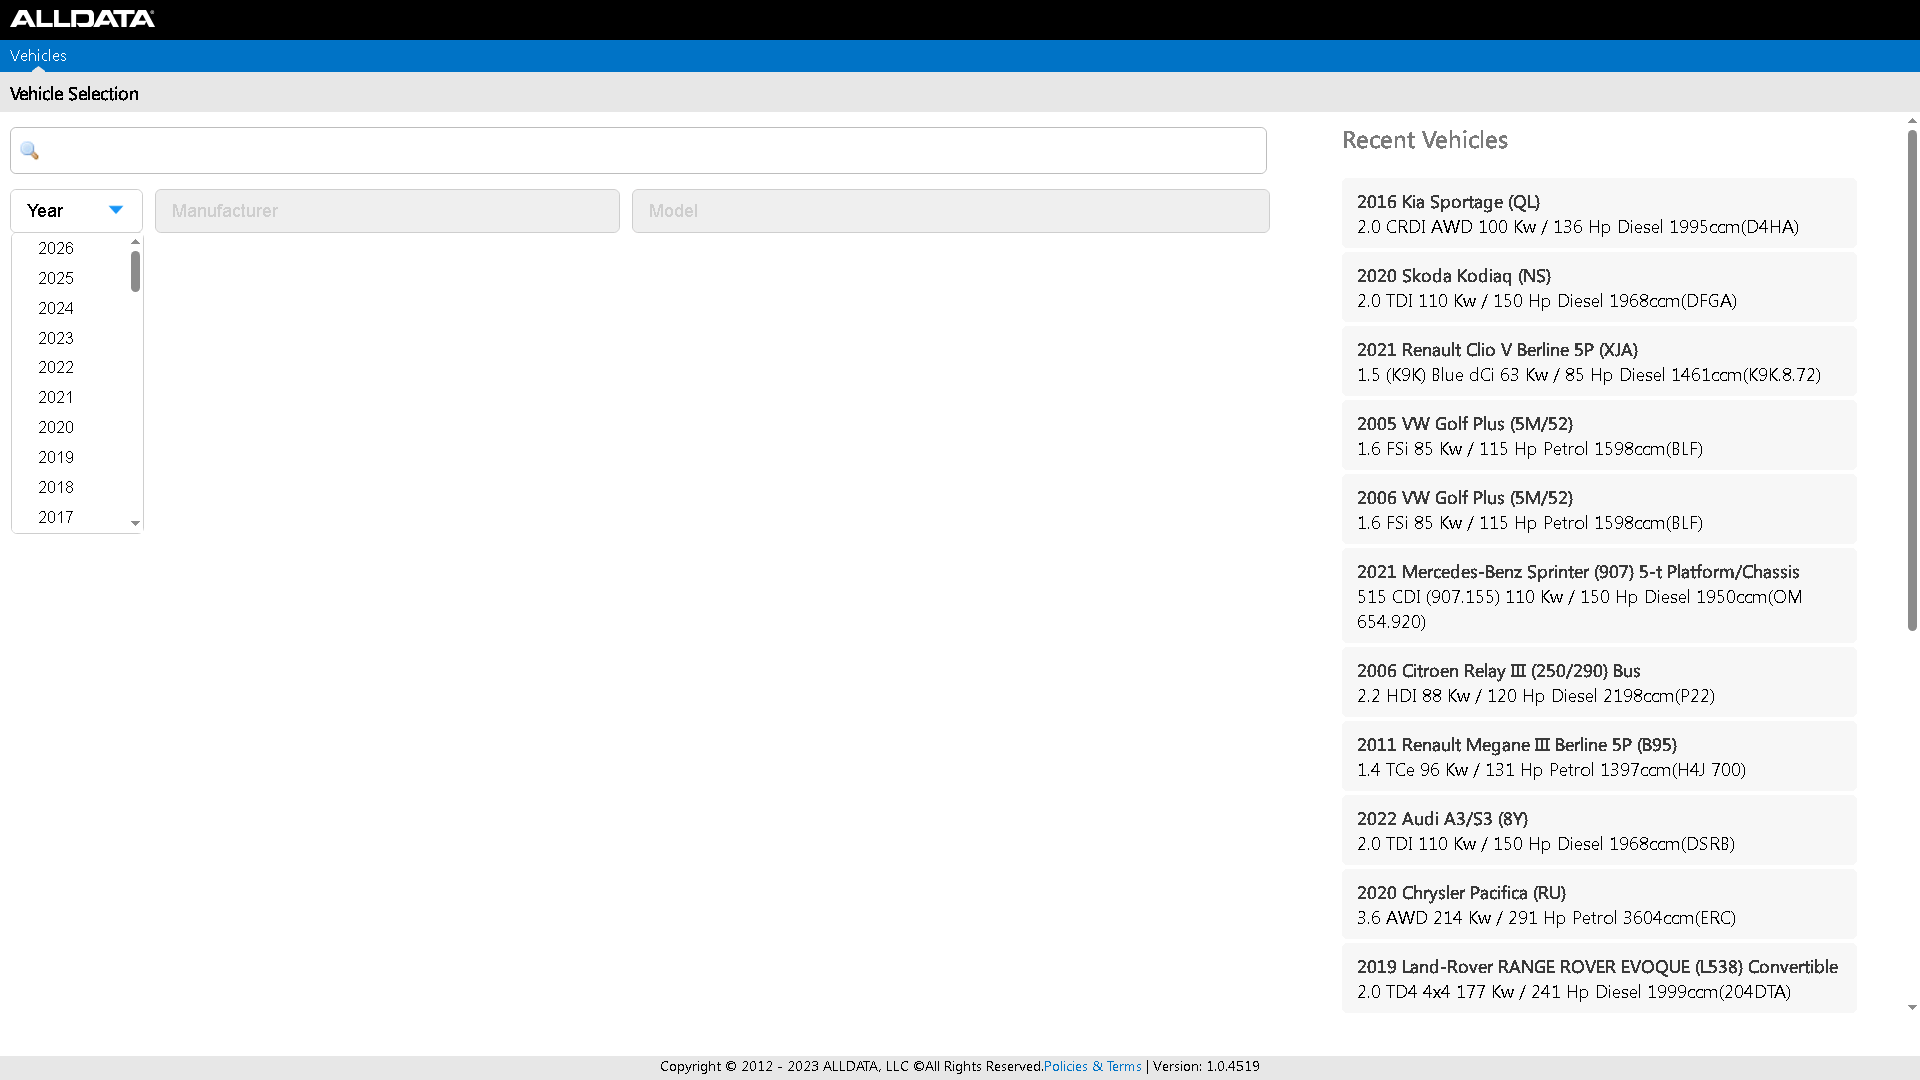Choose year 2017 in the year list
The width and height of the screenshot is (1920, 1080).
(56, 517)
